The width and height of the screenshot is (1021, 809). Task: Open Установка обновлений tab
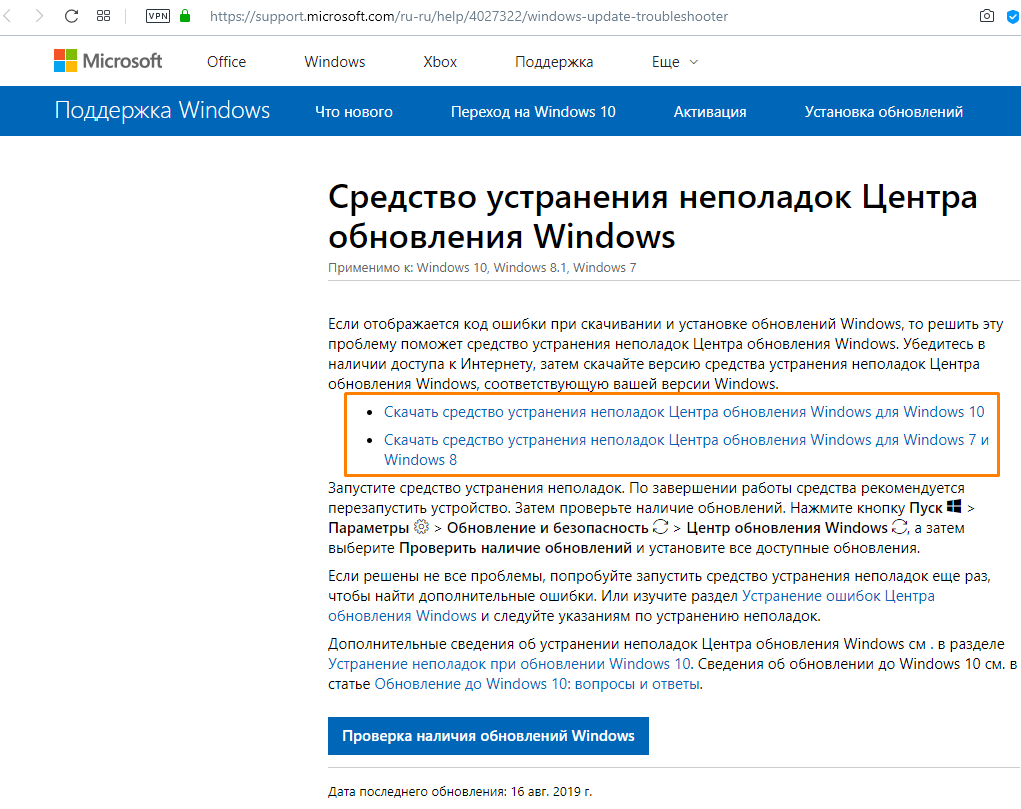point(884,112)
